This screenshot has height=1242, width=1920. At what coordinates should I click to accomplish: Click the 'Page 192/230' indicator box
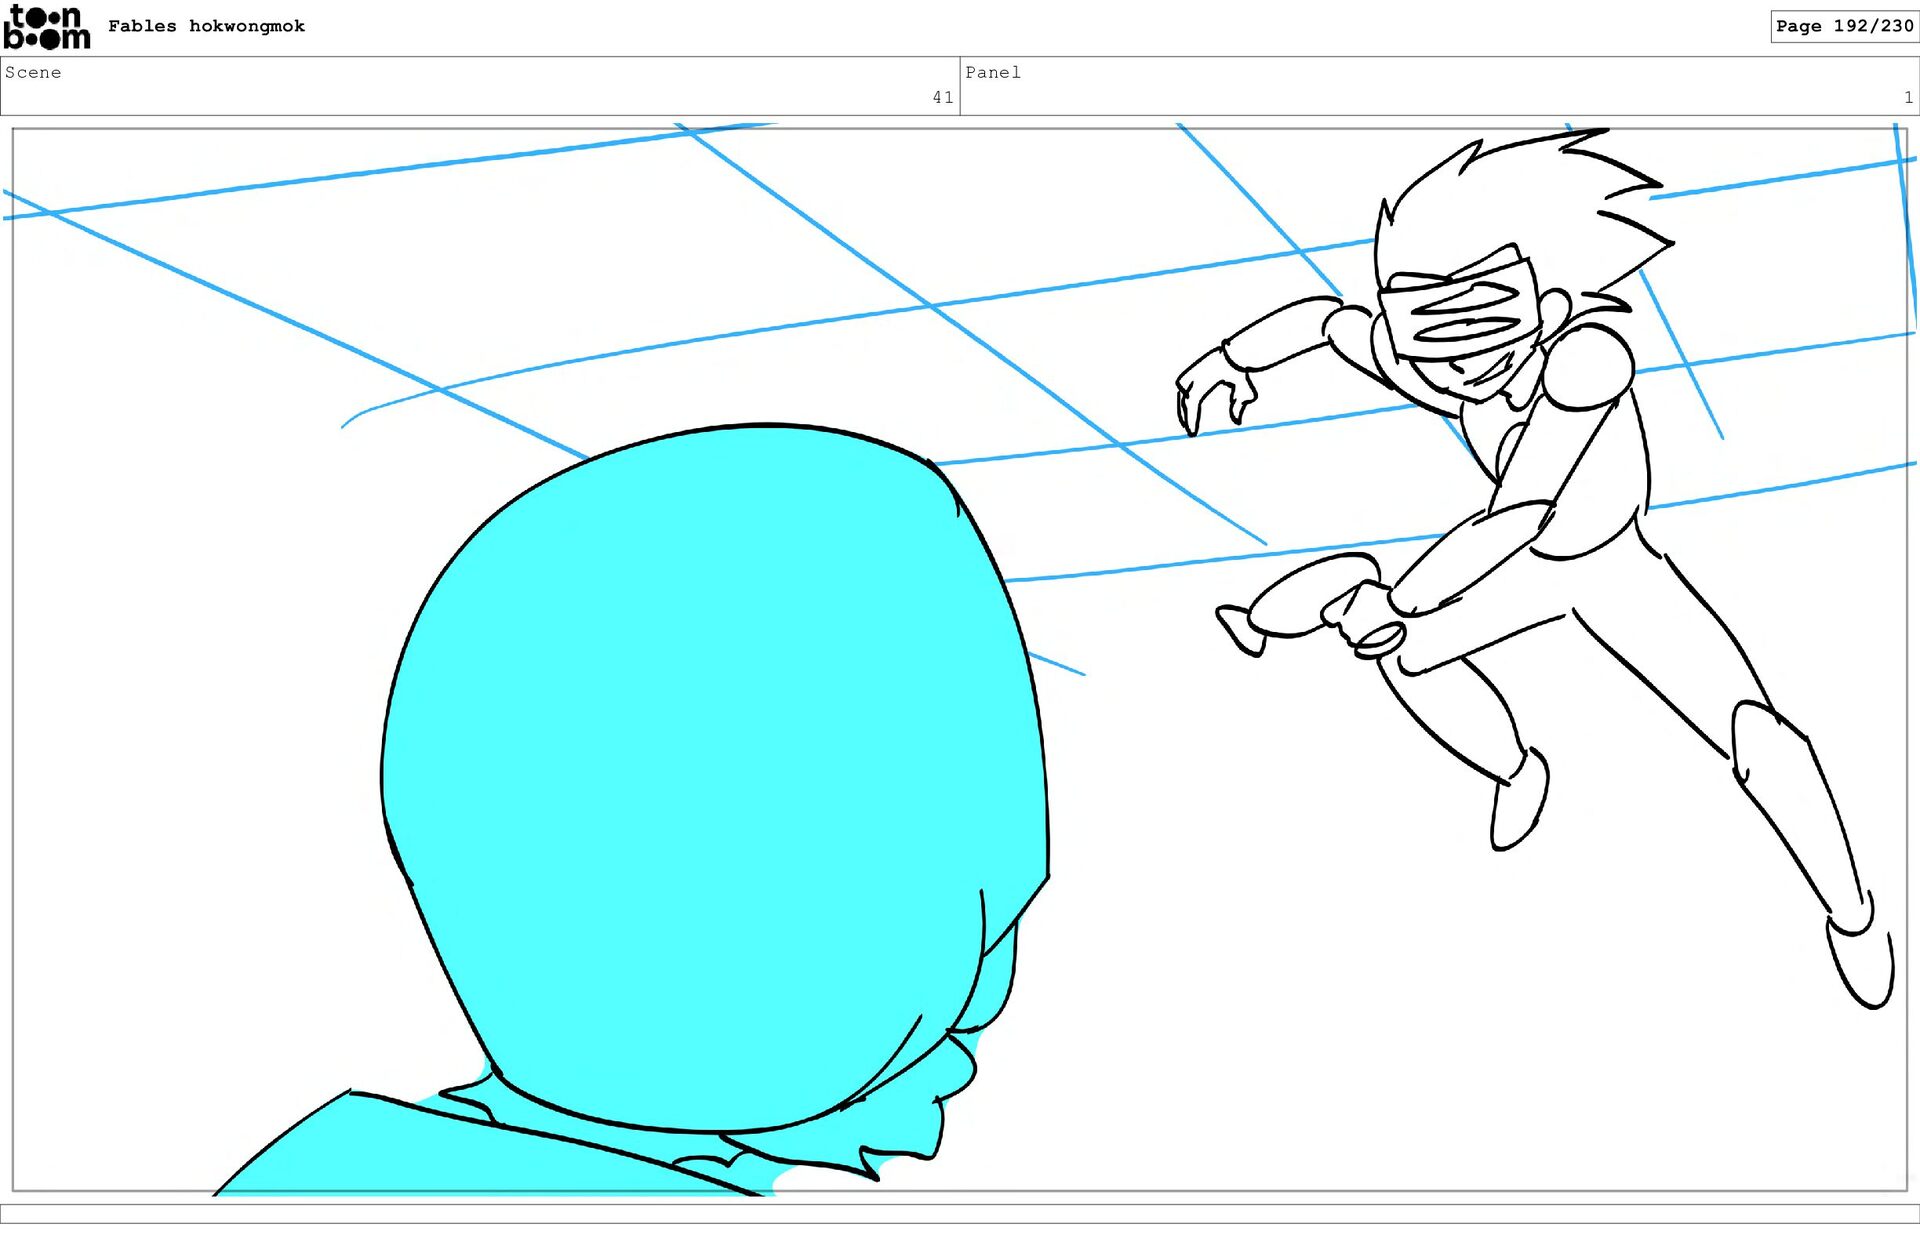click(1843, 26)
